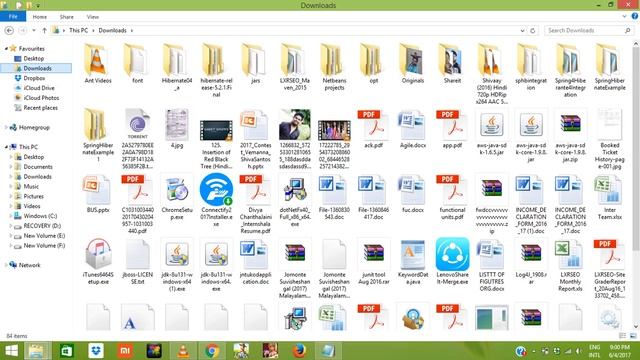
Task: Select the functional units.pdf file
Action: pyautogui.click(x=452, y=196)
